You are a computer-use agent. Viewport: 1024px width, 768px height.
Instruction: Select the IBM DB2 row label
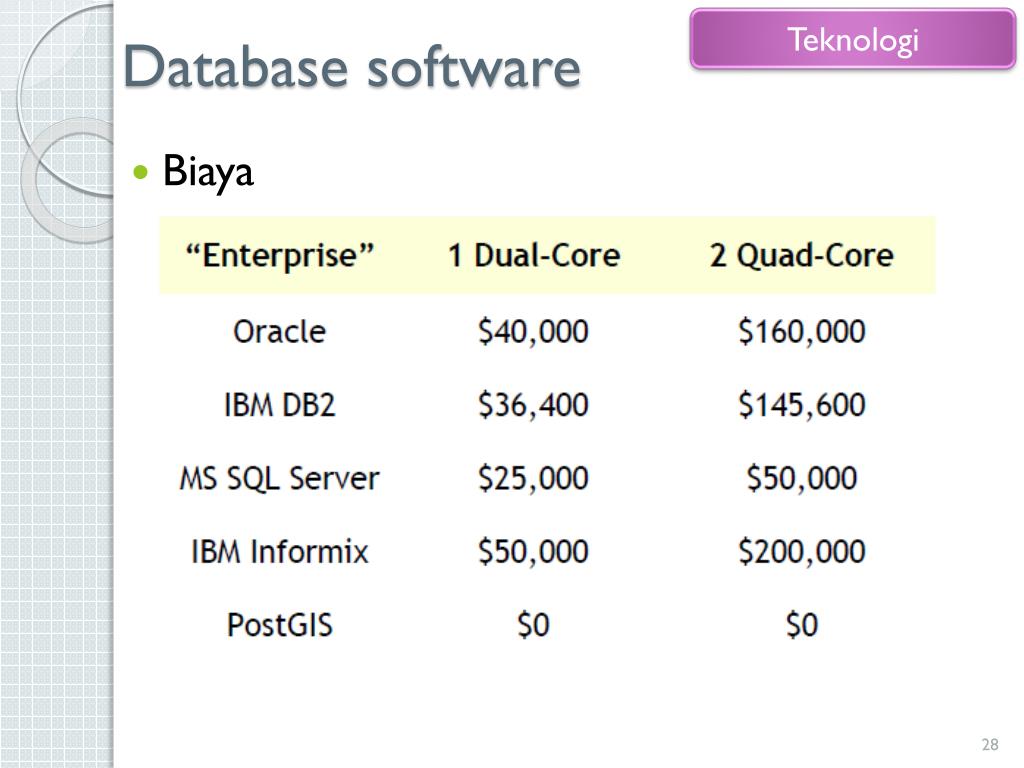(x=280, y=405)
